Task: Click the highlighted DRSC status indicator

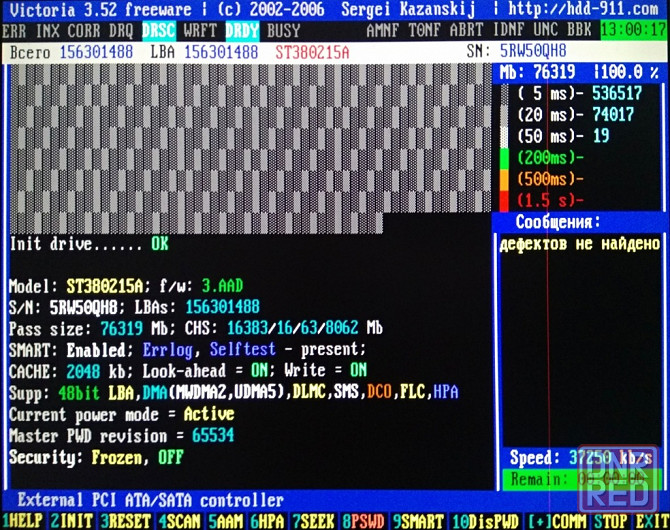Action: coord(159,31)
